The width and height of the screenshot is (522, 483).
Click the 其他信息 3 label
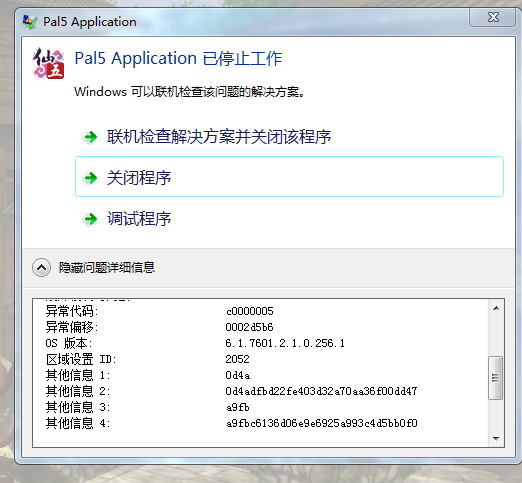(x=78, y=407)
